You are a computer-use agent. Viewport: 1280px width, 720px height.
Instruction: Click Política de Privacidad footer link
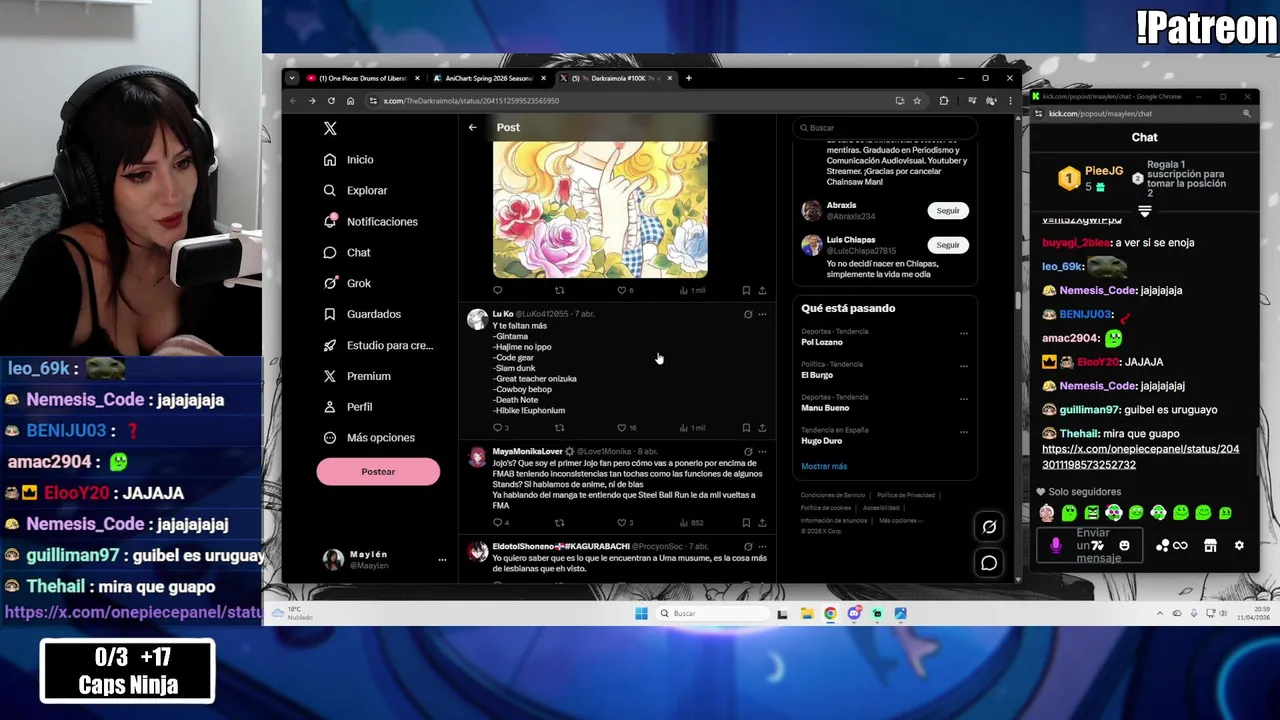click(x=906, y=495)
